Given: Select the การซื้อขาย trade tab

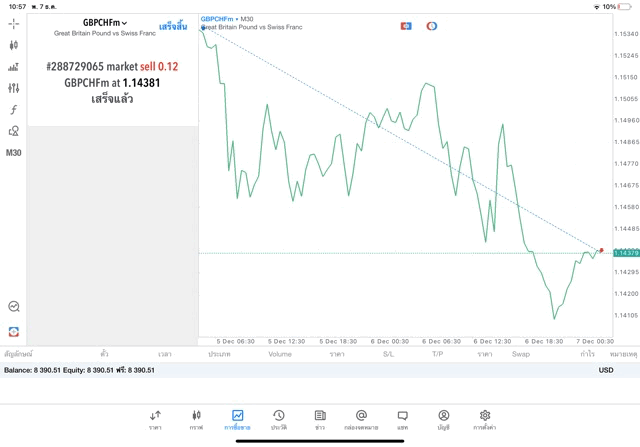Looking at the screenshot, I should coord(237,420).
